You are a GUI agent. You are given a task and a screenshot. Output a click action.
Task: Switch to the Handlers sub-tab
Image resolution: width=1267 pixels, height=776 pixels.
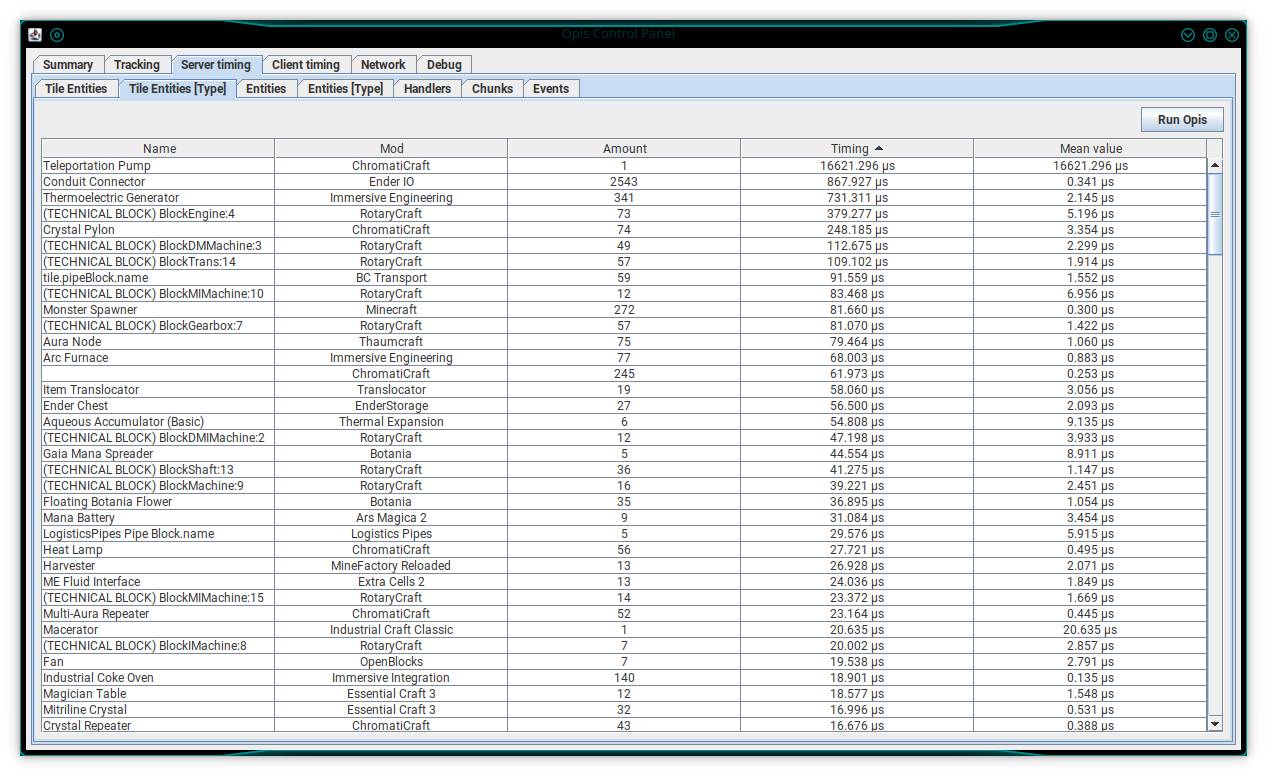click(x=427, y=89)
